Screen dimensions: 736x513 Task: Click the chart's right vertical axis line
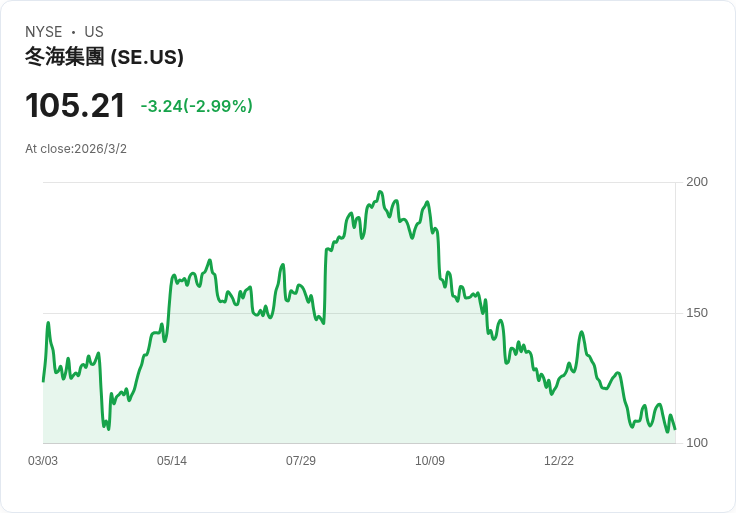click(676, 300)
